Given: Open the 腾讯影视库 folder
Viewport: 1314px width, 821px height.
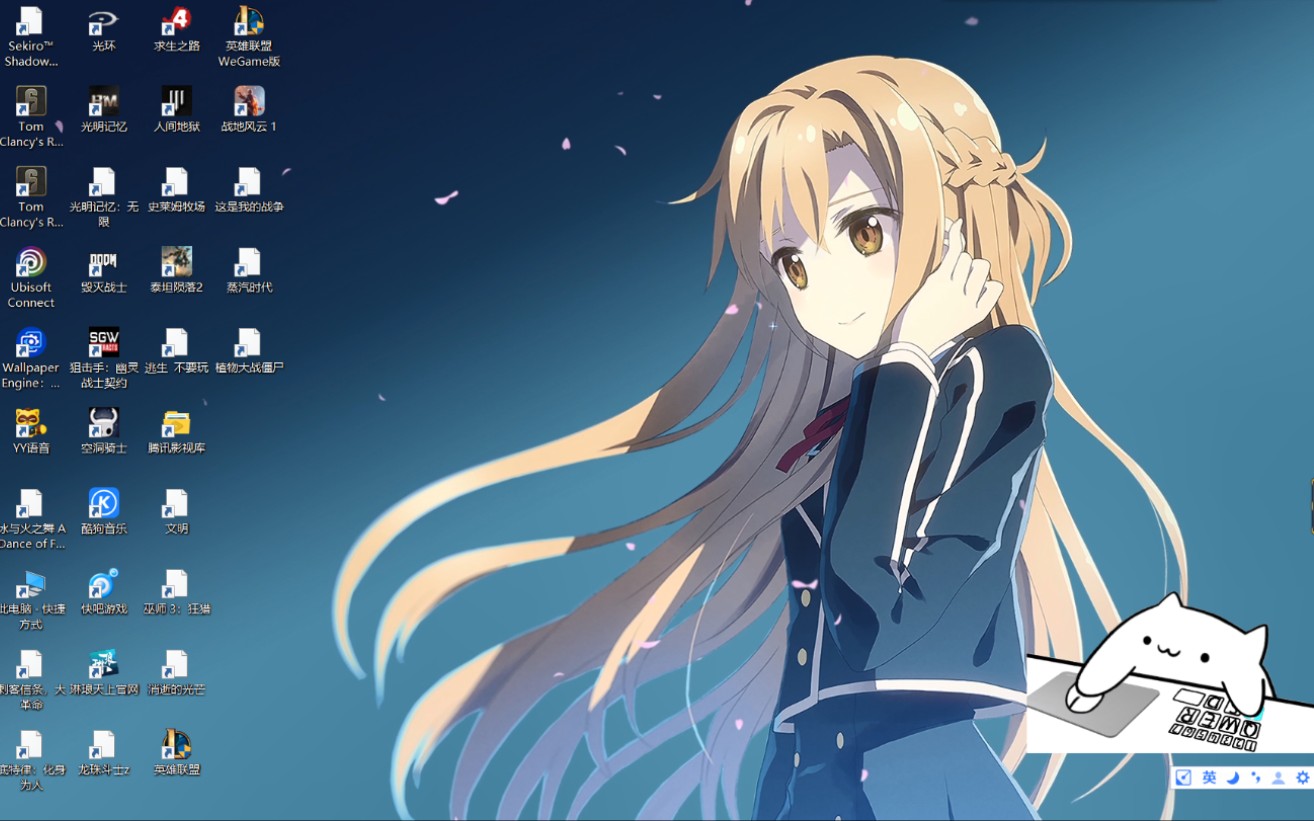Looking at the screenshot, I should point(176,424).
